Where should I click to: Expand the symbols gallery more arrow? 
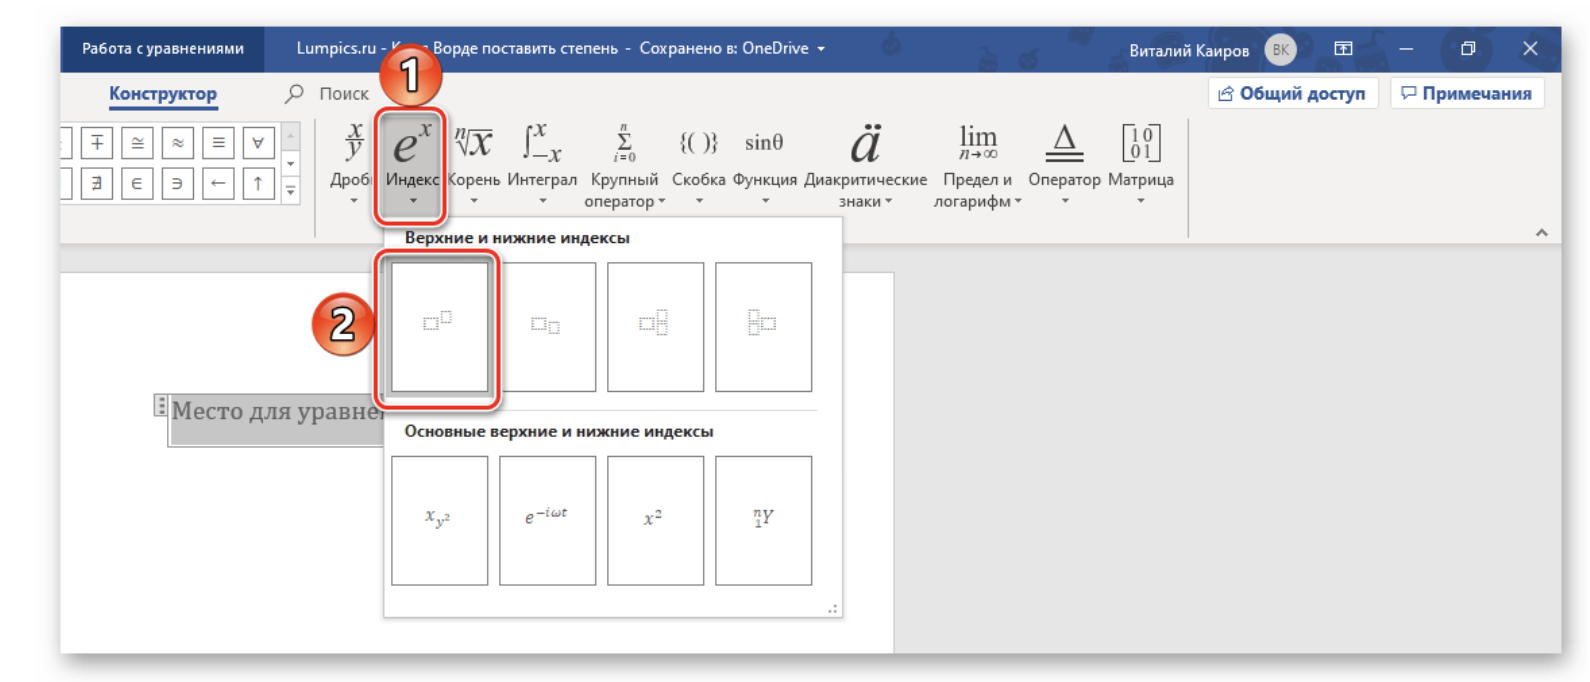coord(291,190)
